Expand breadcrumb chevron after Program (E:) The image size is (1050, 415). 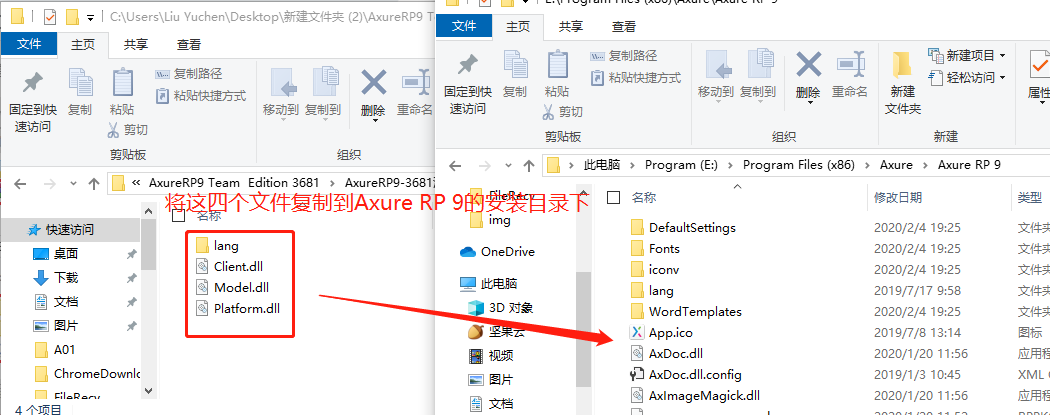[x=732, y=165]
